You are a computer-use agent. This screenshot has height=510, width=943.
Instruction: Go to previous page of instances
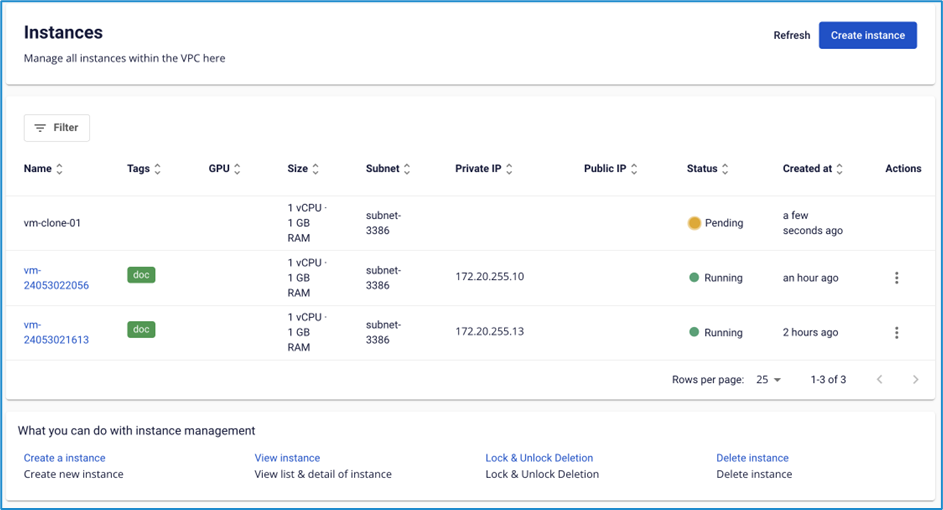tap(879, 380)
